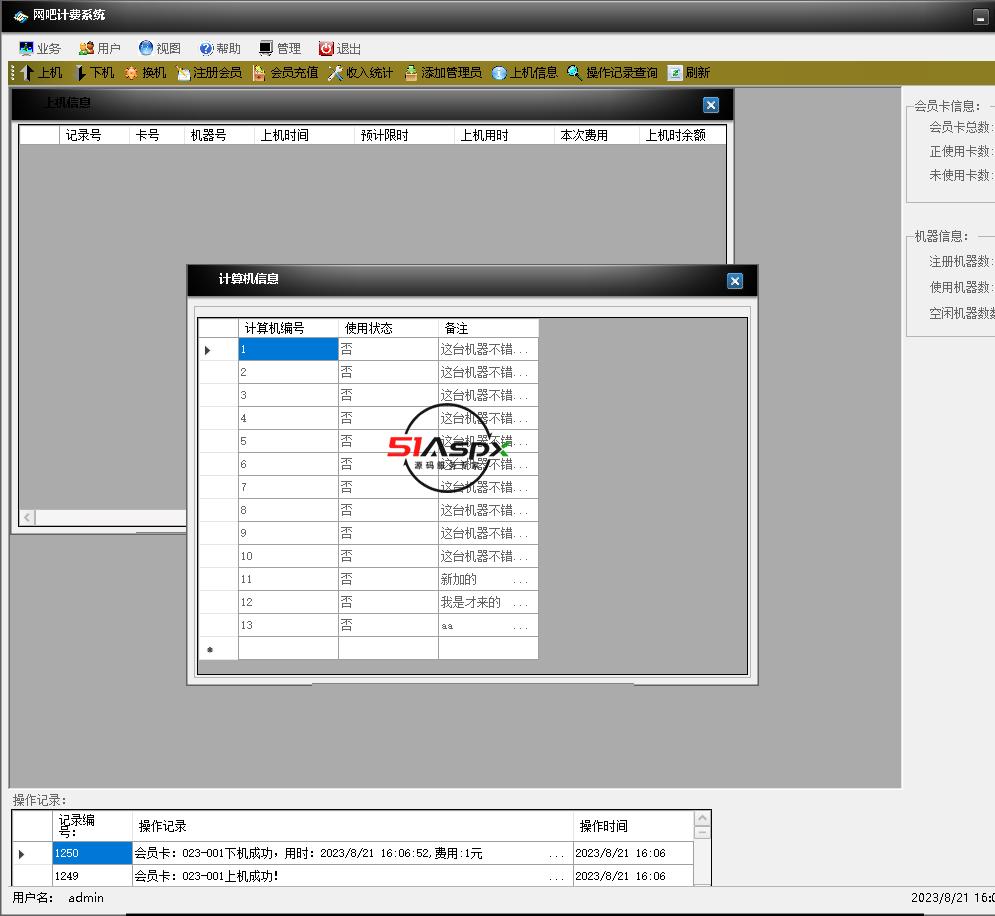Select computer number 13 cell
Viewport: 995px width, 916px height.
[x=288, y=626]
